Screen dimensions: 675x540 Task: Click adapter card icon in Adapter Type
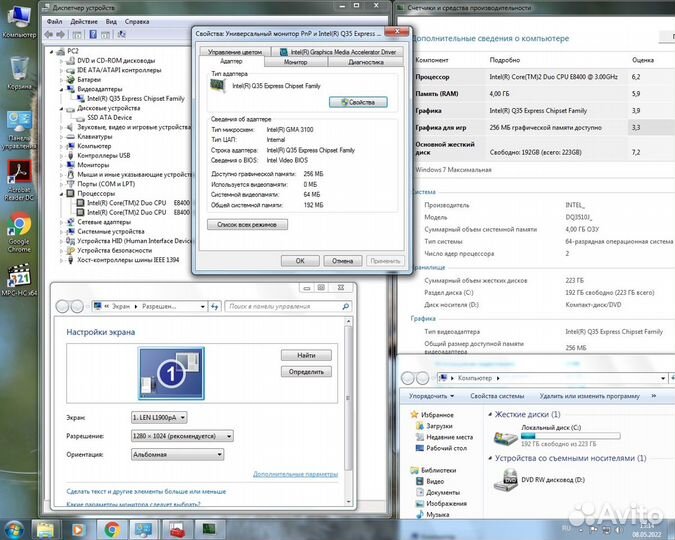click(218, 86)
